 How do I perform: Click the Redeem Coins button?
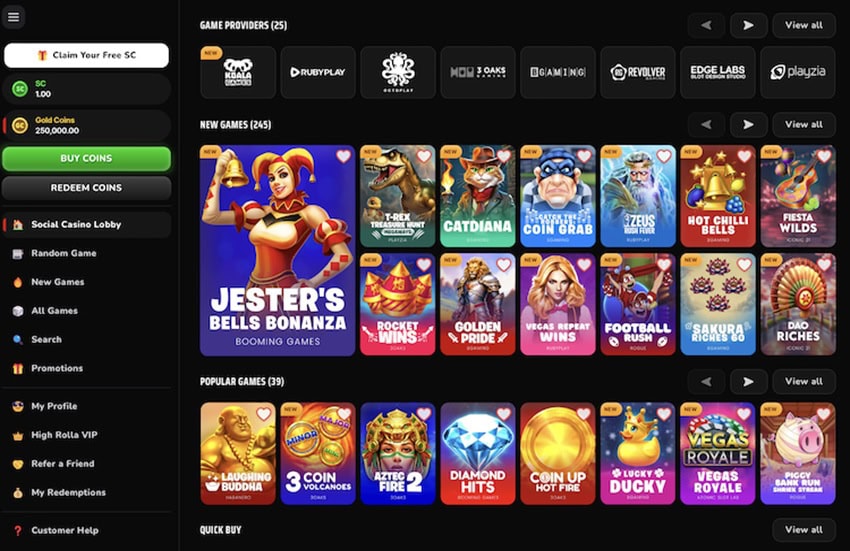[x=86, y=188]
